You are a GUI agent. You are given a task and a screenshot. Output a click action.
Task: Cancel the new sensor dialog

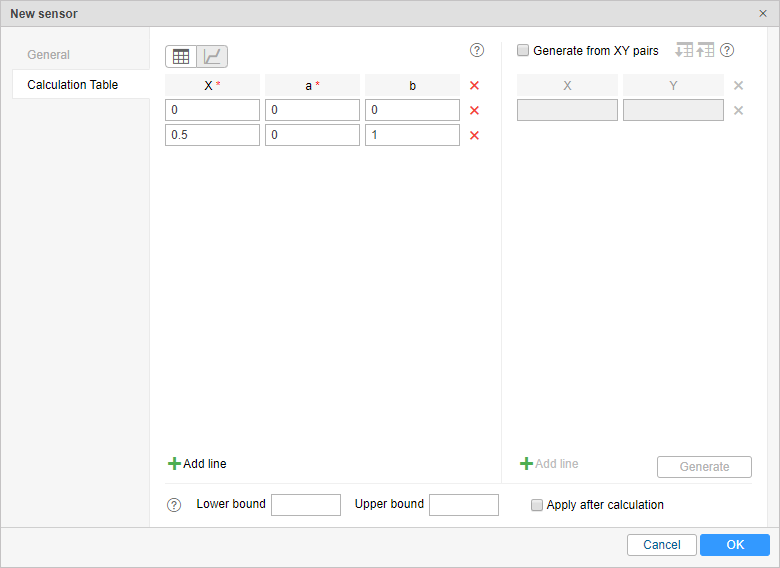tap(662, 545)
